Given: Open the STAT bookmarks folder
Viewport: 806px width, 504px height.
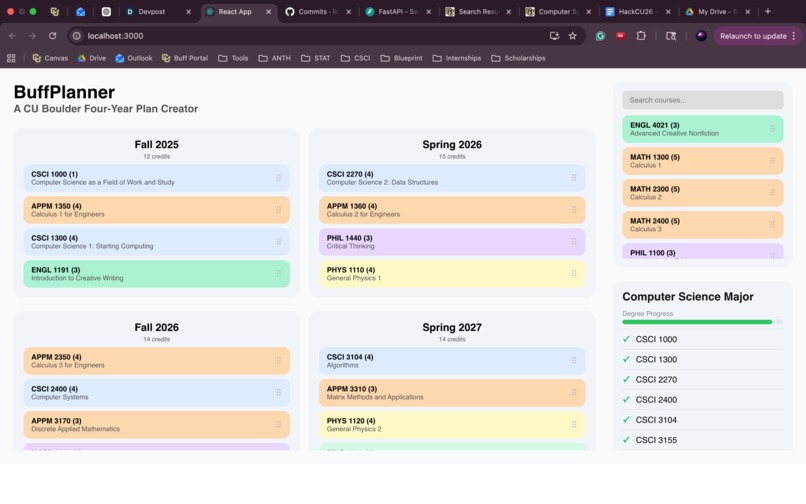Looking at the screenshot, I should pos(316,58).
